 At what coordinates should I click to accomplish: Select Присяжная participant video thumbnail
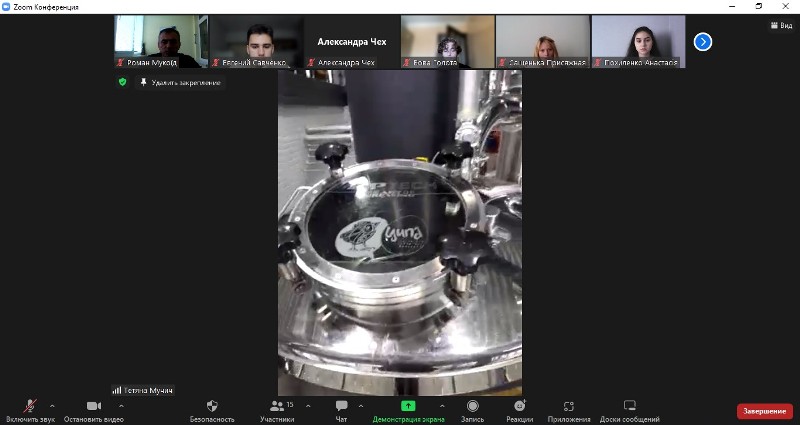543,41
